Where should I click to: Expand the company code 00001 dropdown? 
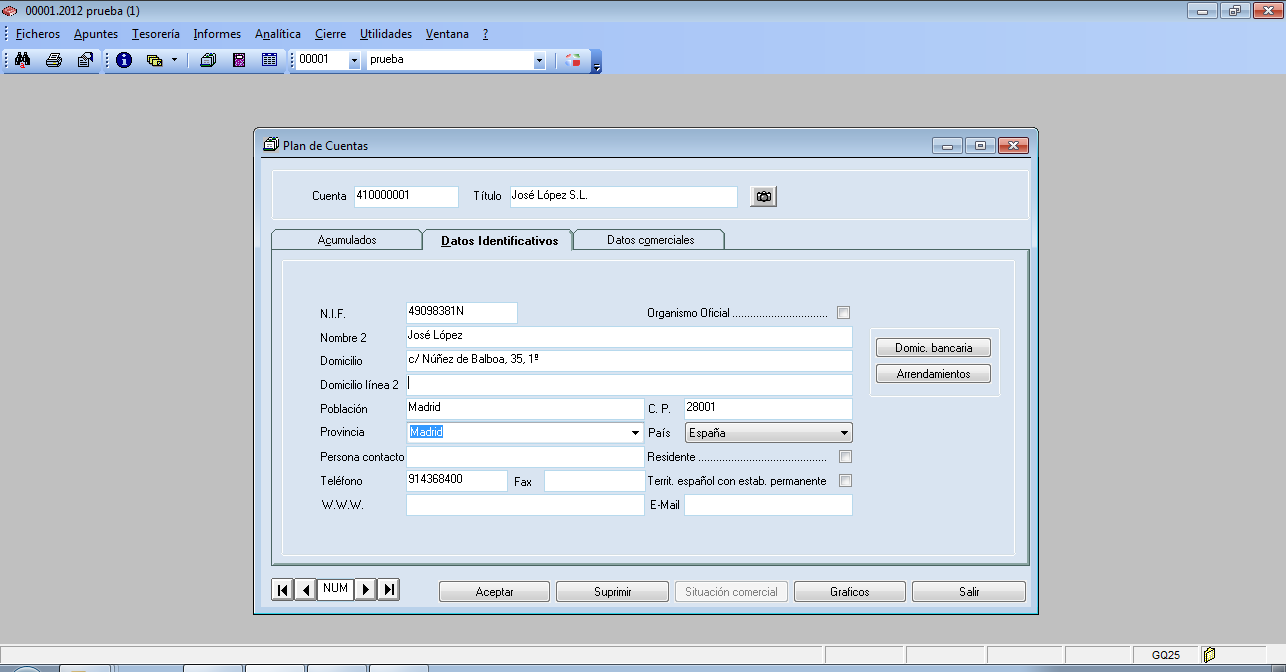tap(354, 60)
